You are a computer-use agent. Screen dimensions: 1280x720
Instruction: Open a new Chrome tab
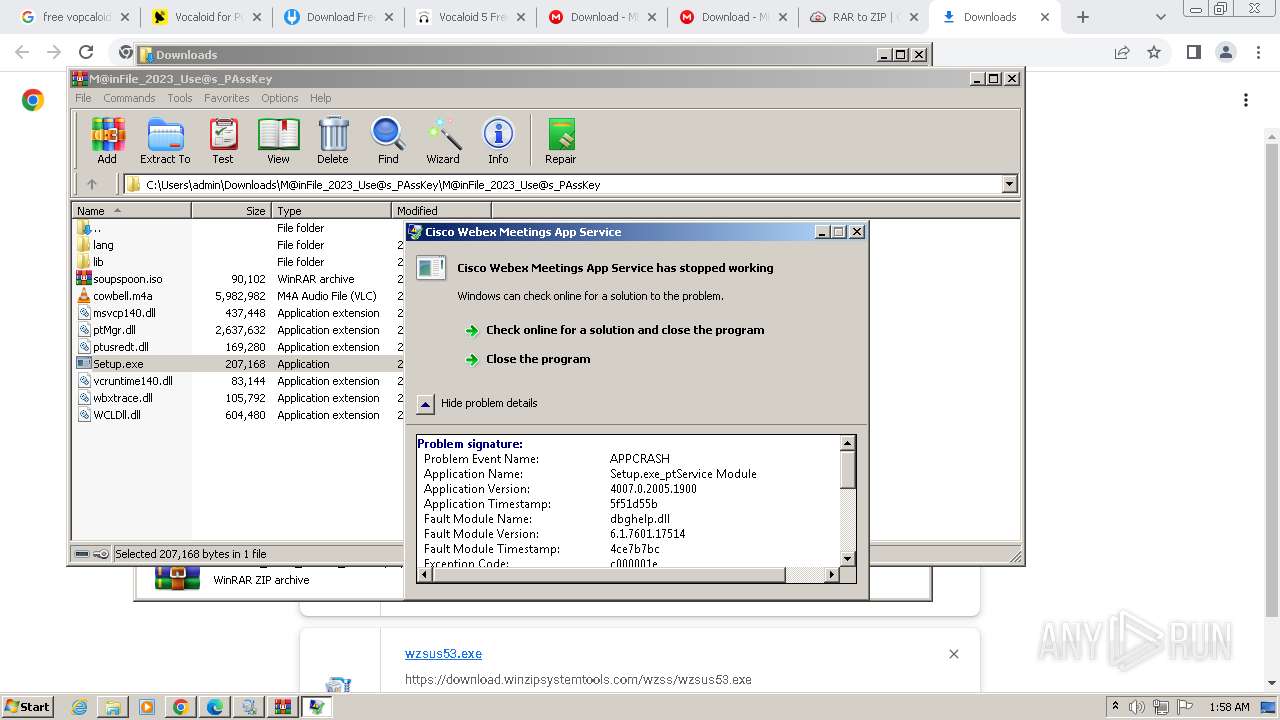(1082, 17)
